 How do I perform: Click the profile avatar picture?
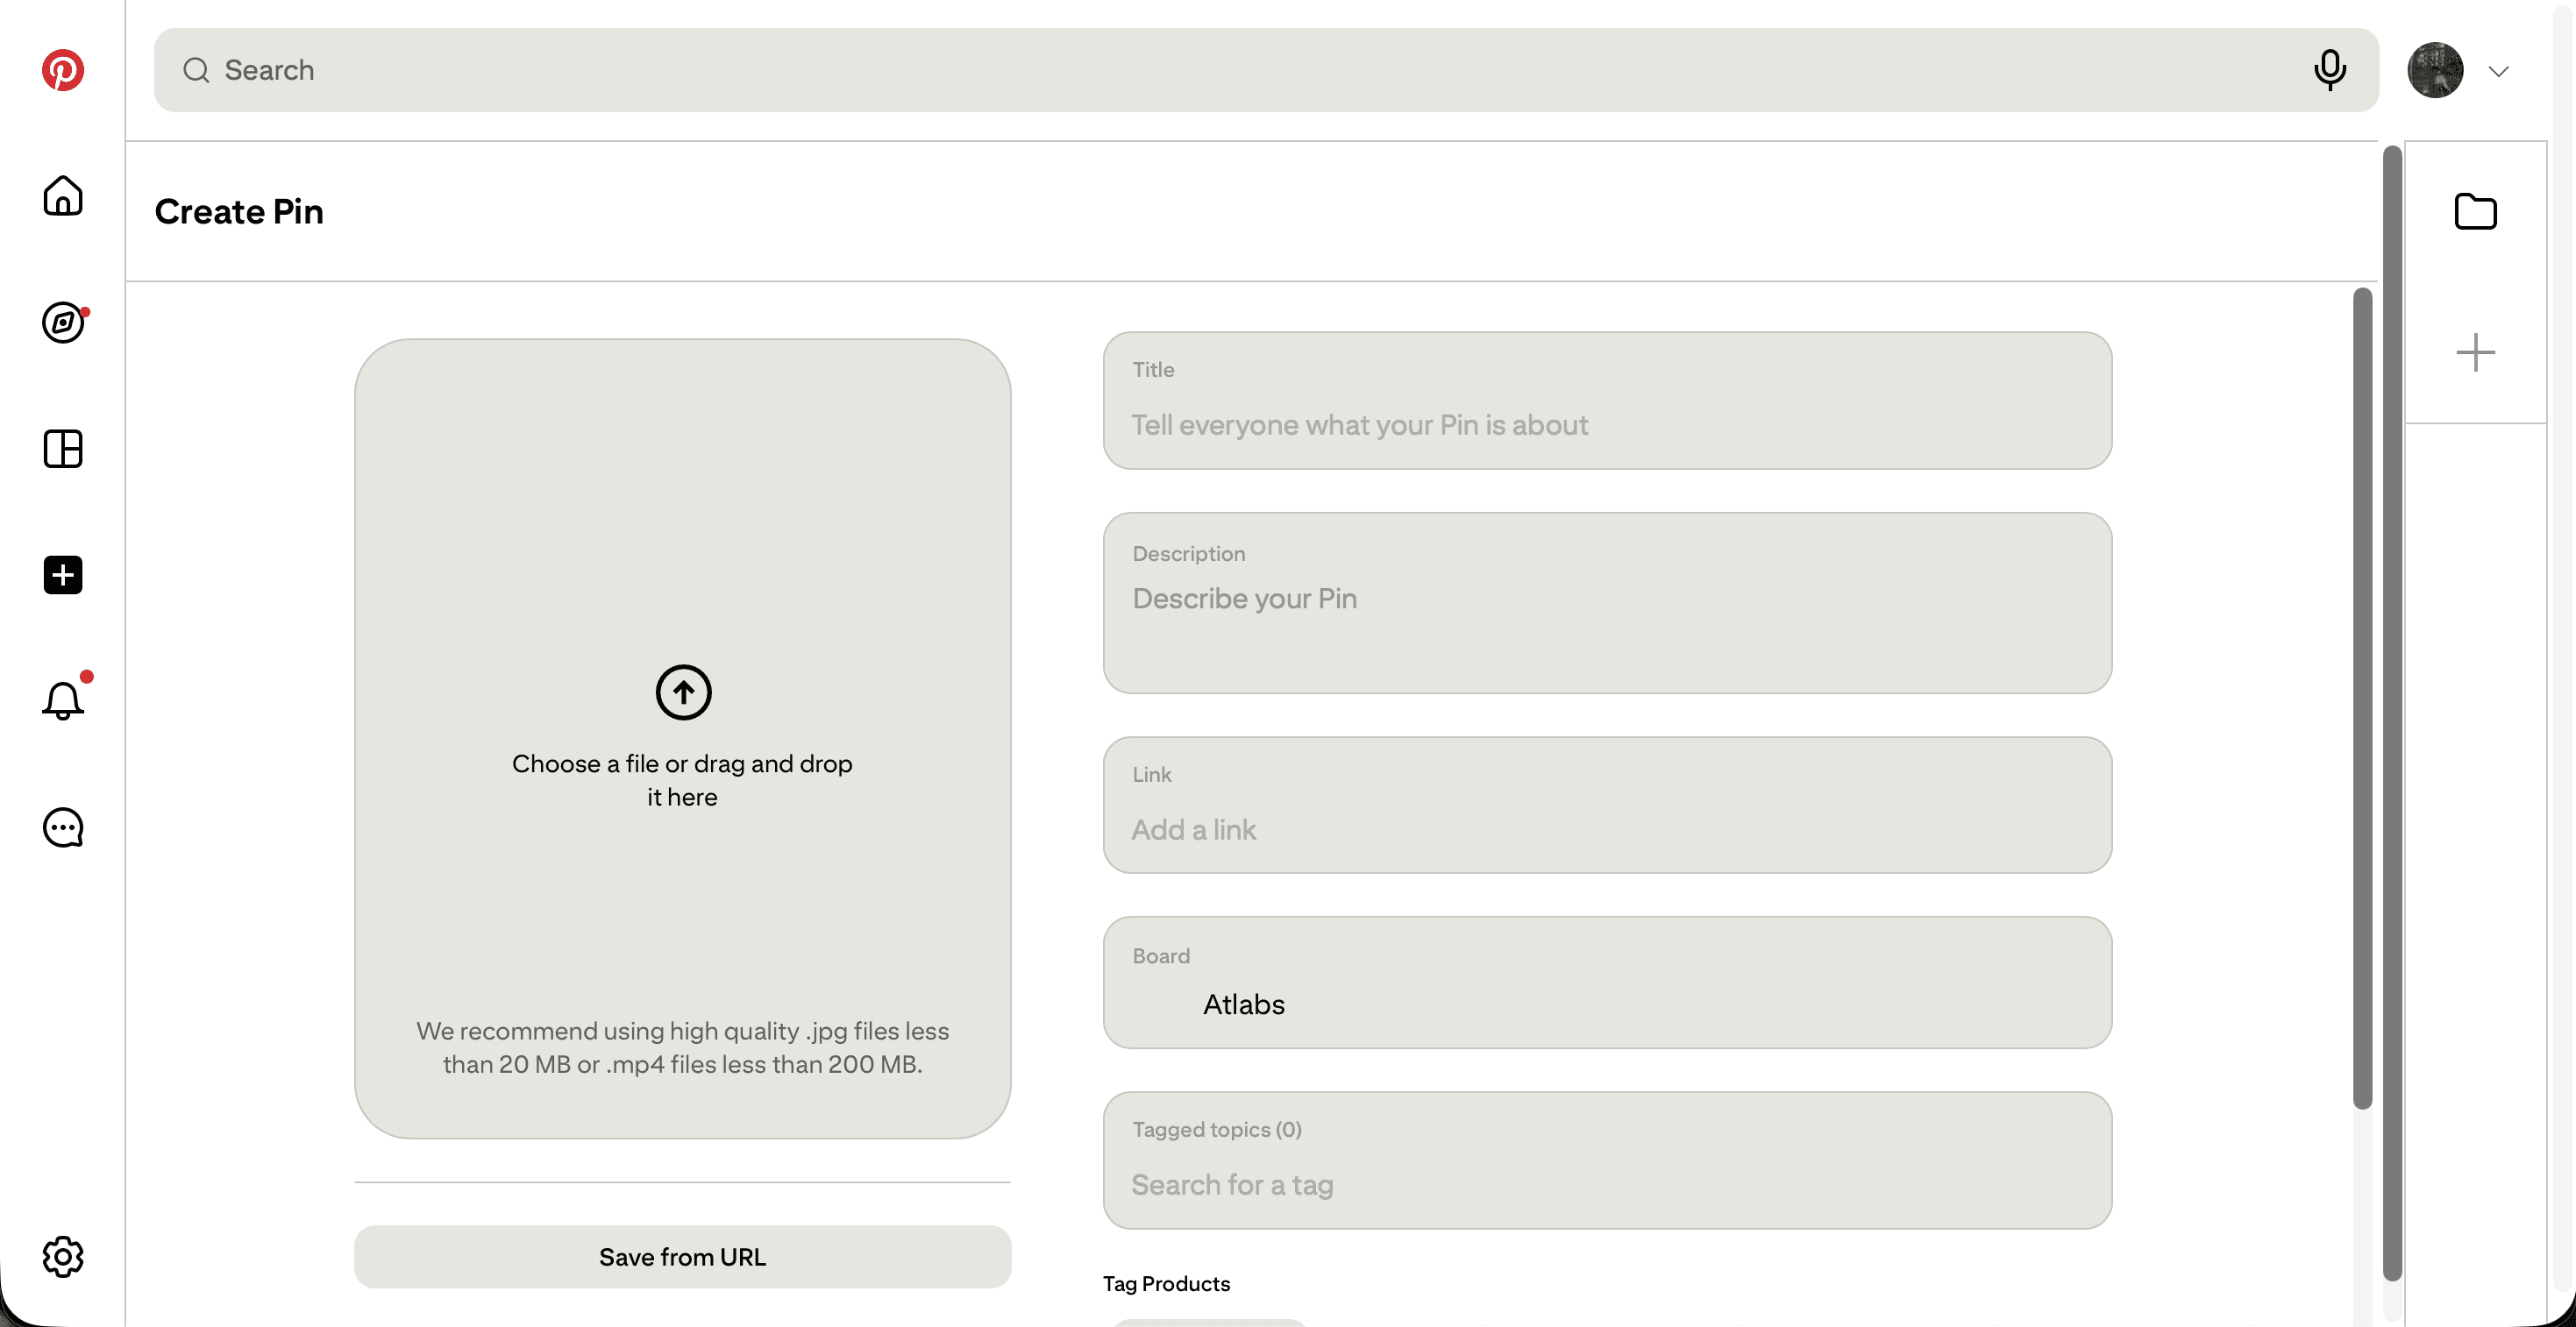click(2435, 70)
